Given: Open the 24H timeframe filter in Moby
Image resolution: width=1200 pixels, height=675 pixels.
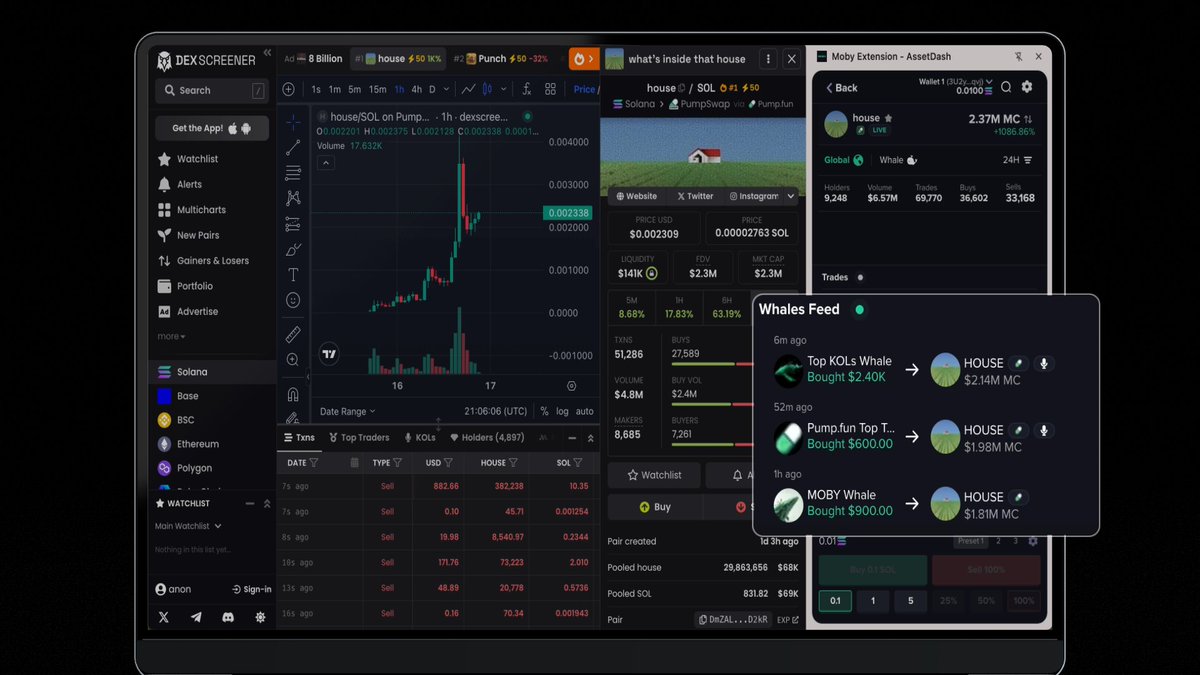Looking at the screenshot, I should click(x=1017, y=160).
